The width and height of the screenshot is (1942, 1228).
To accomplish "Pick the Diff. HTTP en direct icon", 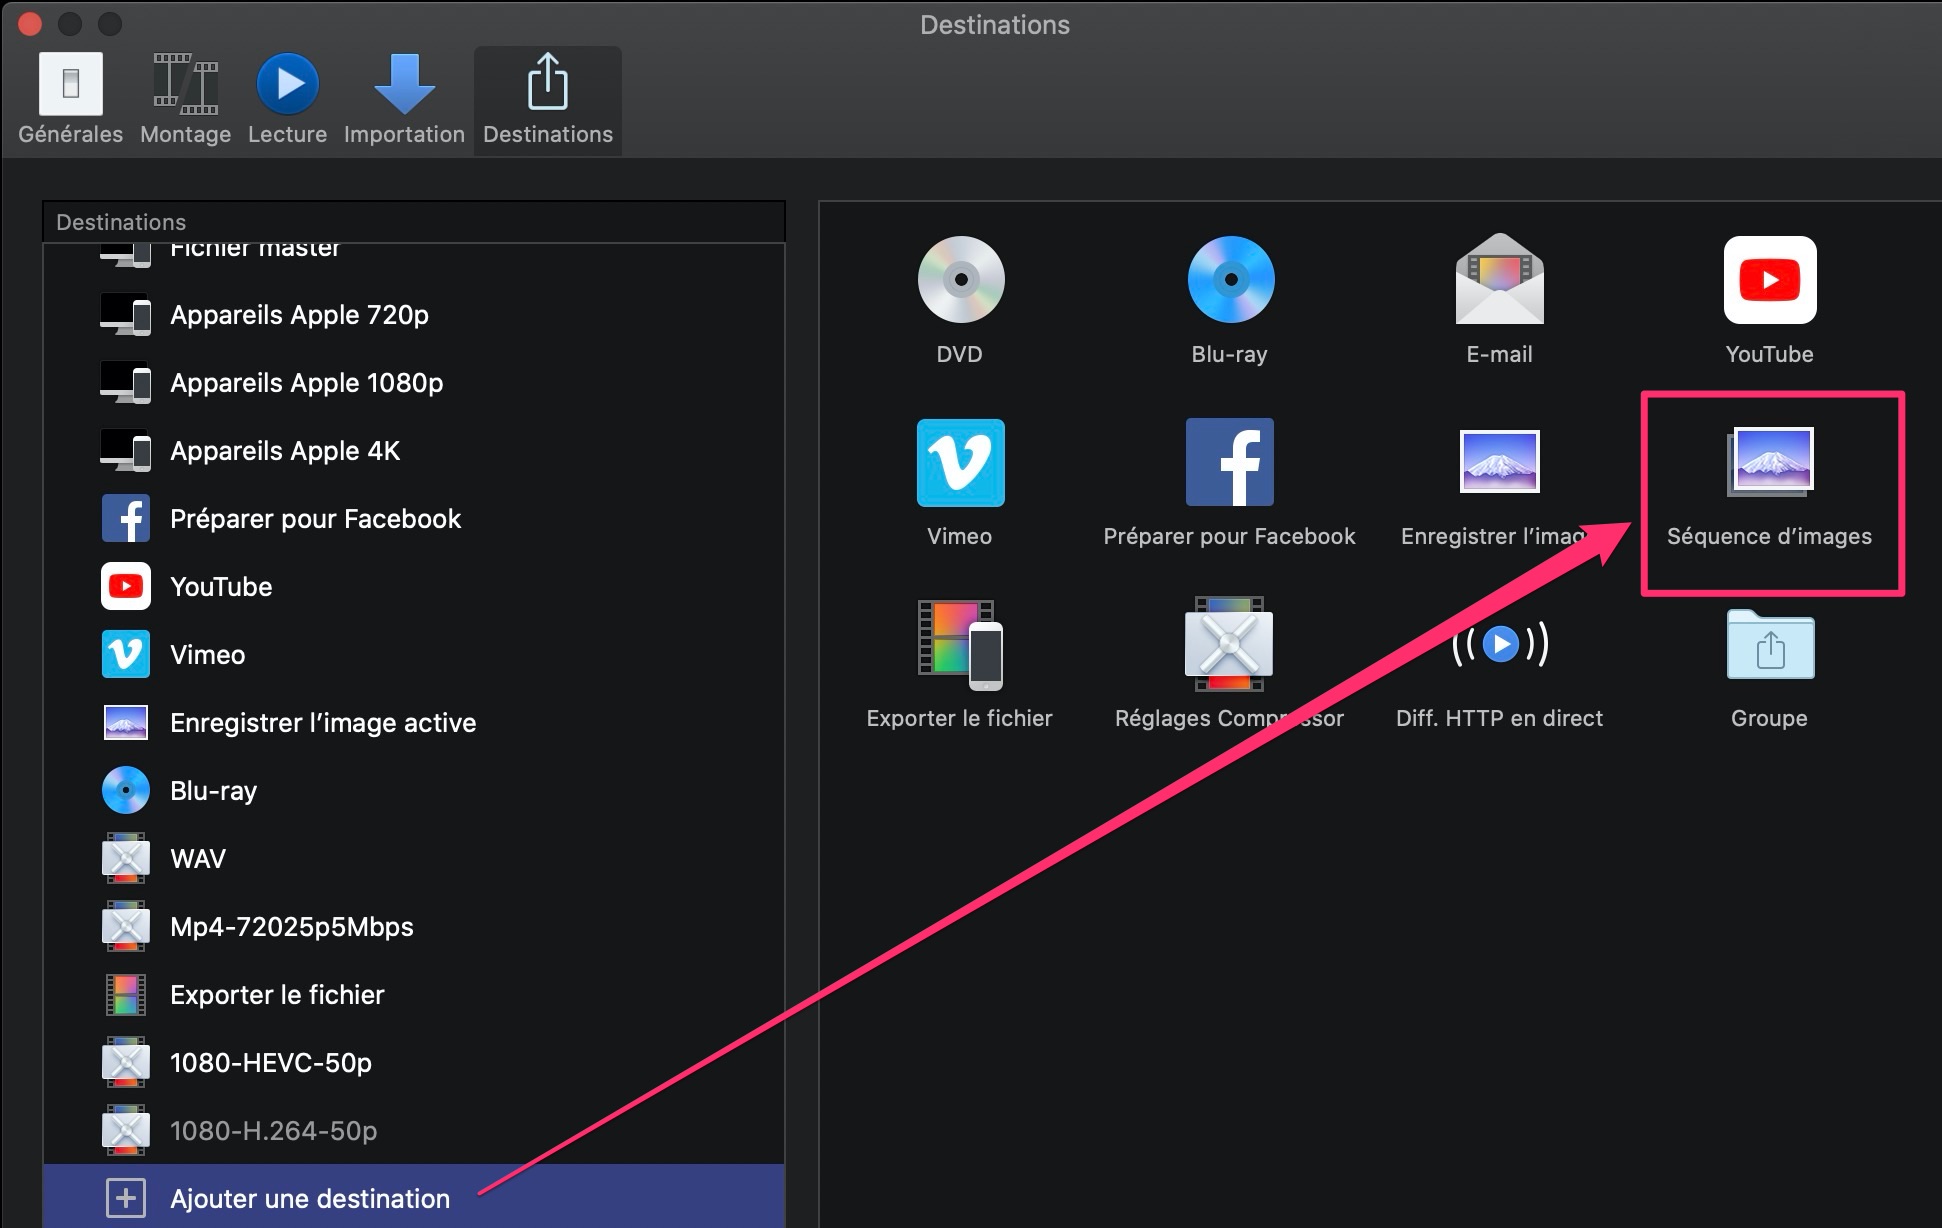I will pyautogui.click(x=1500, y=644).
